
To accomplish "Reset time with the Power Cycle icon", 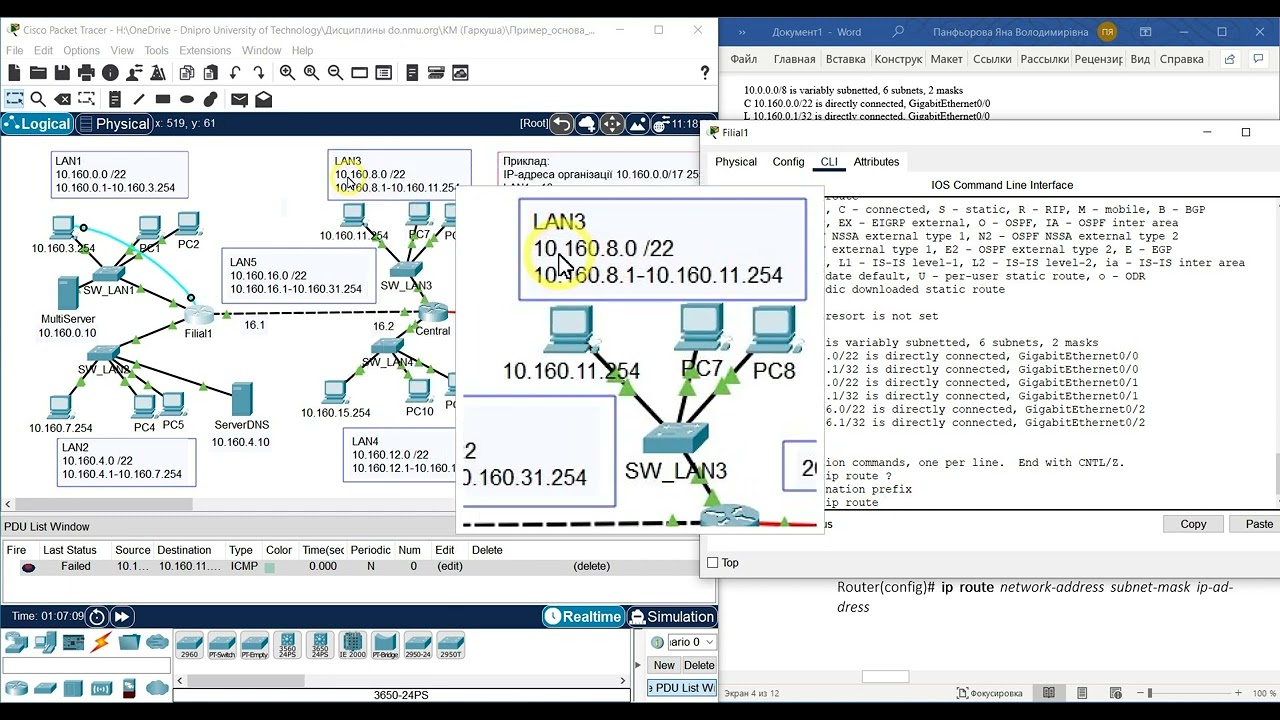I will pos(97,617).
